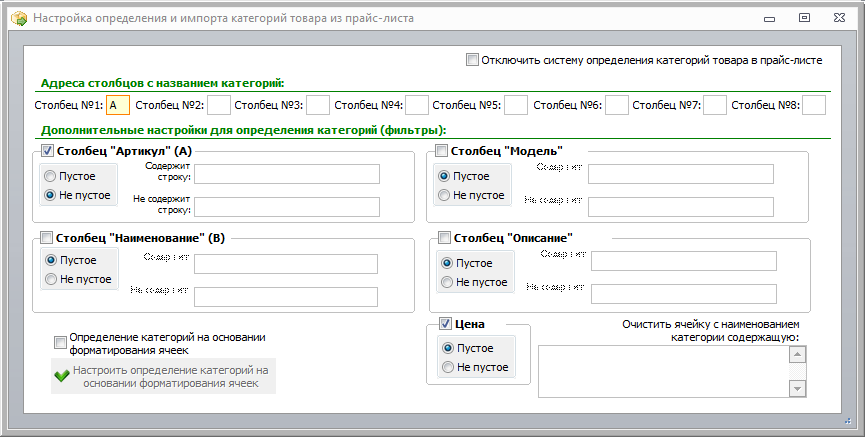865x437 pixels.
Task: Focus Описание contains-string field
Action: tap(684, 261)
